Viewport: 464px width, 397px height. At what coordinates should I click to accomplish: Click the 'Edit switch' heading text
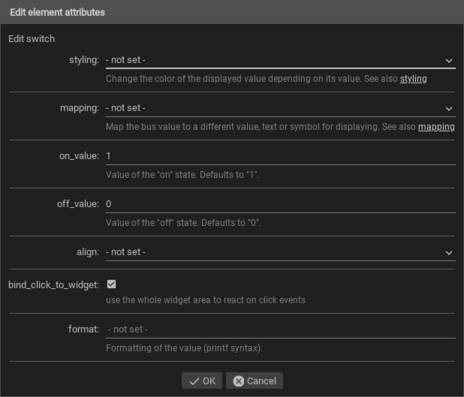pyautogui.click(x=32, y=39)
